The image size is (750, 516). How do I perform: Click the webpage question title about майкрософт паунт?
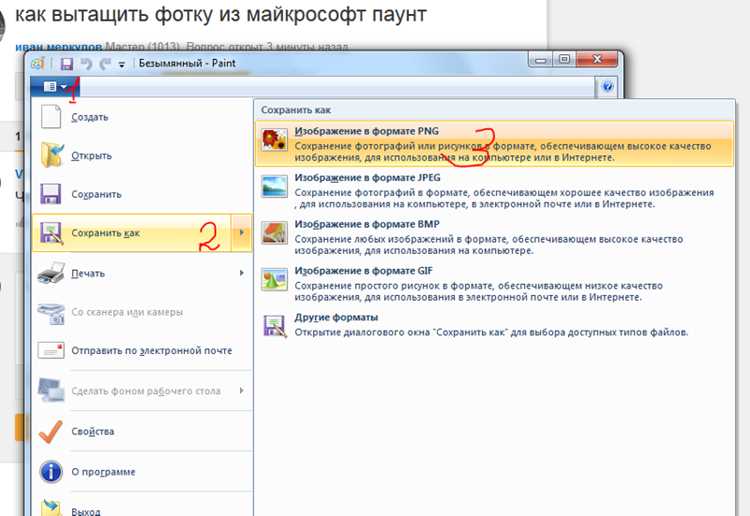click(221, 14)
